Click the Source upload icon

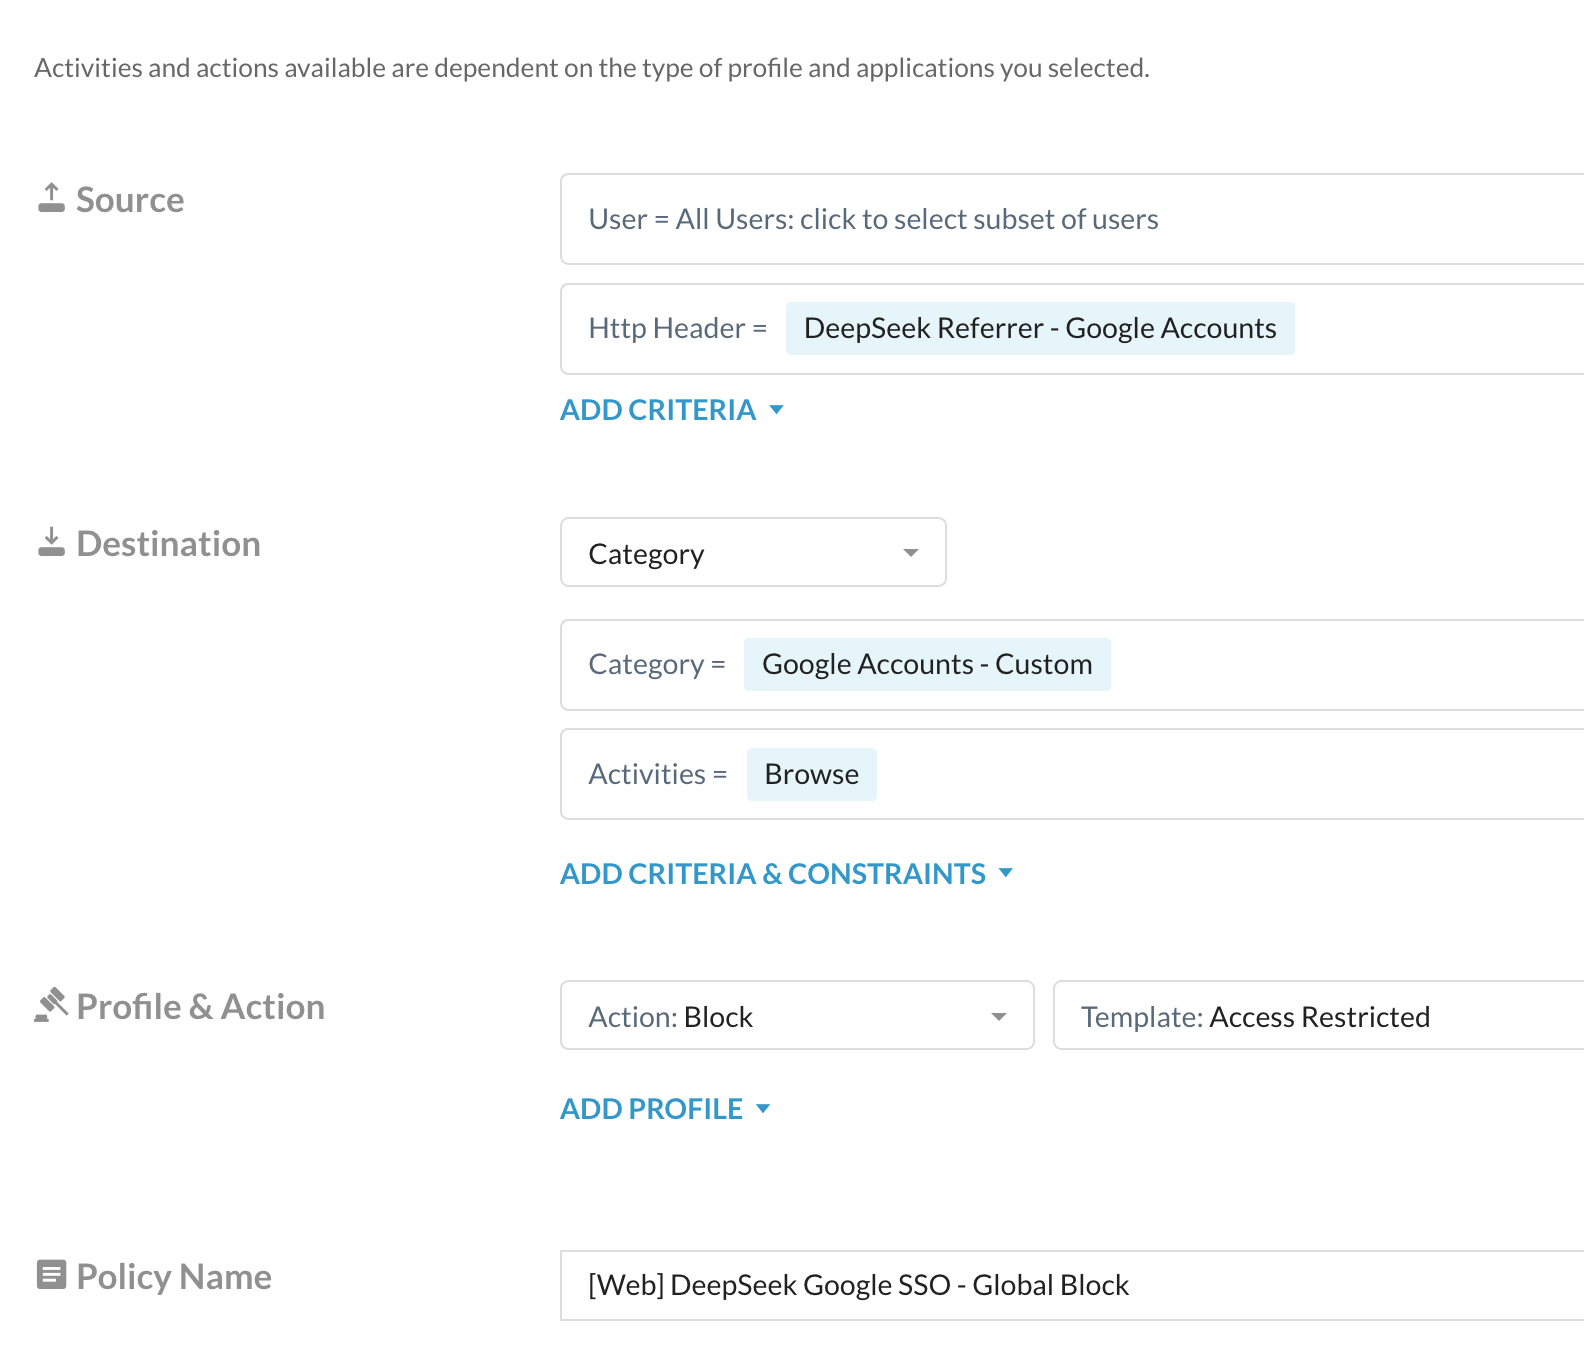(x=51, y=198)
